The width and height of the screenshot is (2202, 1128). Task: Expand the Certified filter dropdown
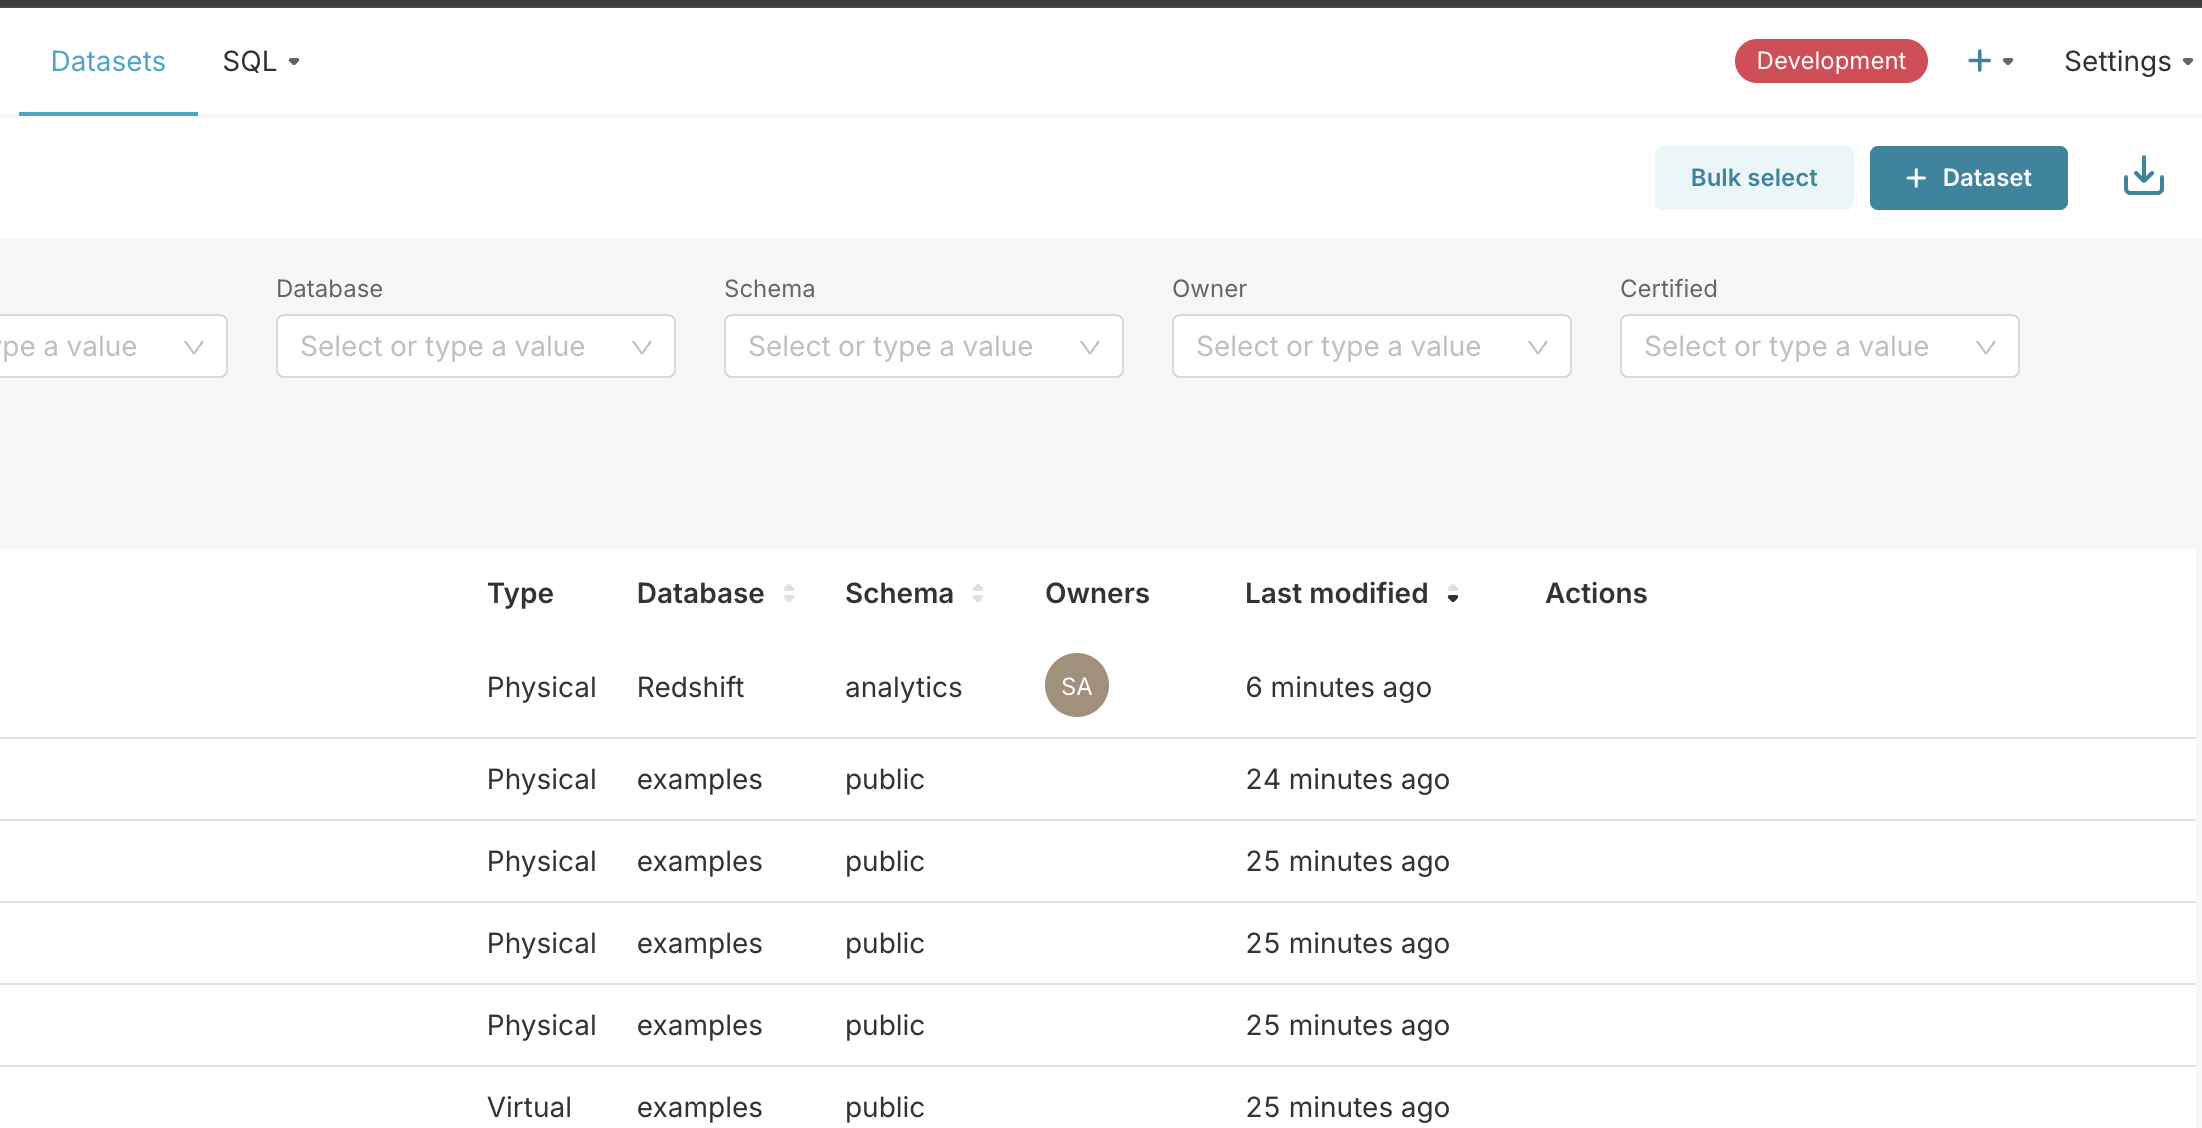pos(1819,346)
